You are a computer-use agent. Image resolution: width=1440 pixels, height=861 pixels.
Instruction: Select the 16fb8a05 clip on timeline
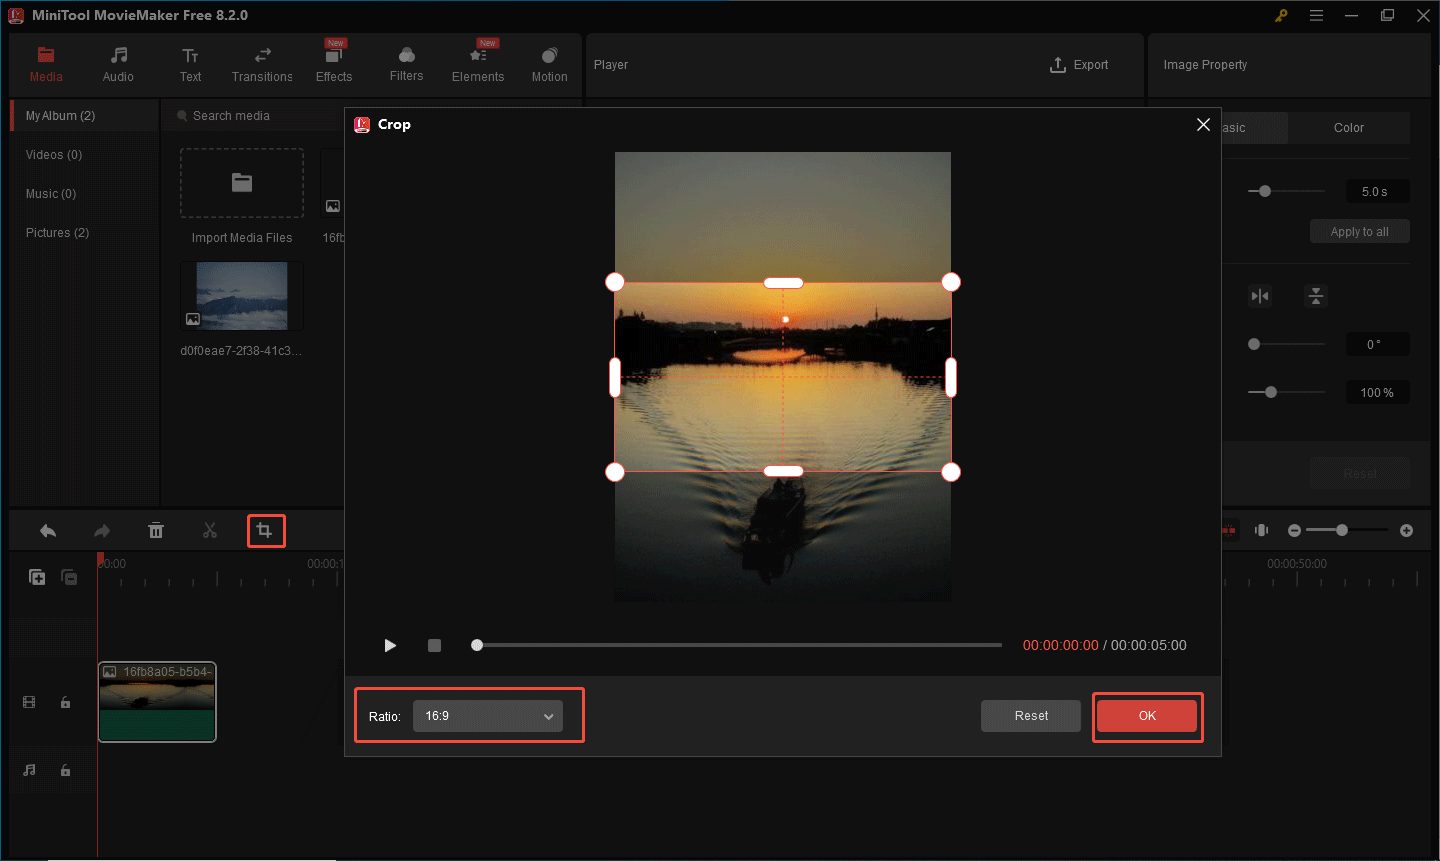pyautogui.click(x=157, y=702)
